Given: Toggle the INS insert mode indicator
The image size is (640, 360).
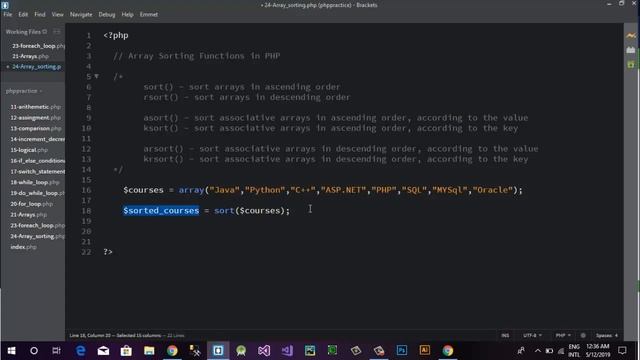Looking at the screenshot, I should 505,336.
